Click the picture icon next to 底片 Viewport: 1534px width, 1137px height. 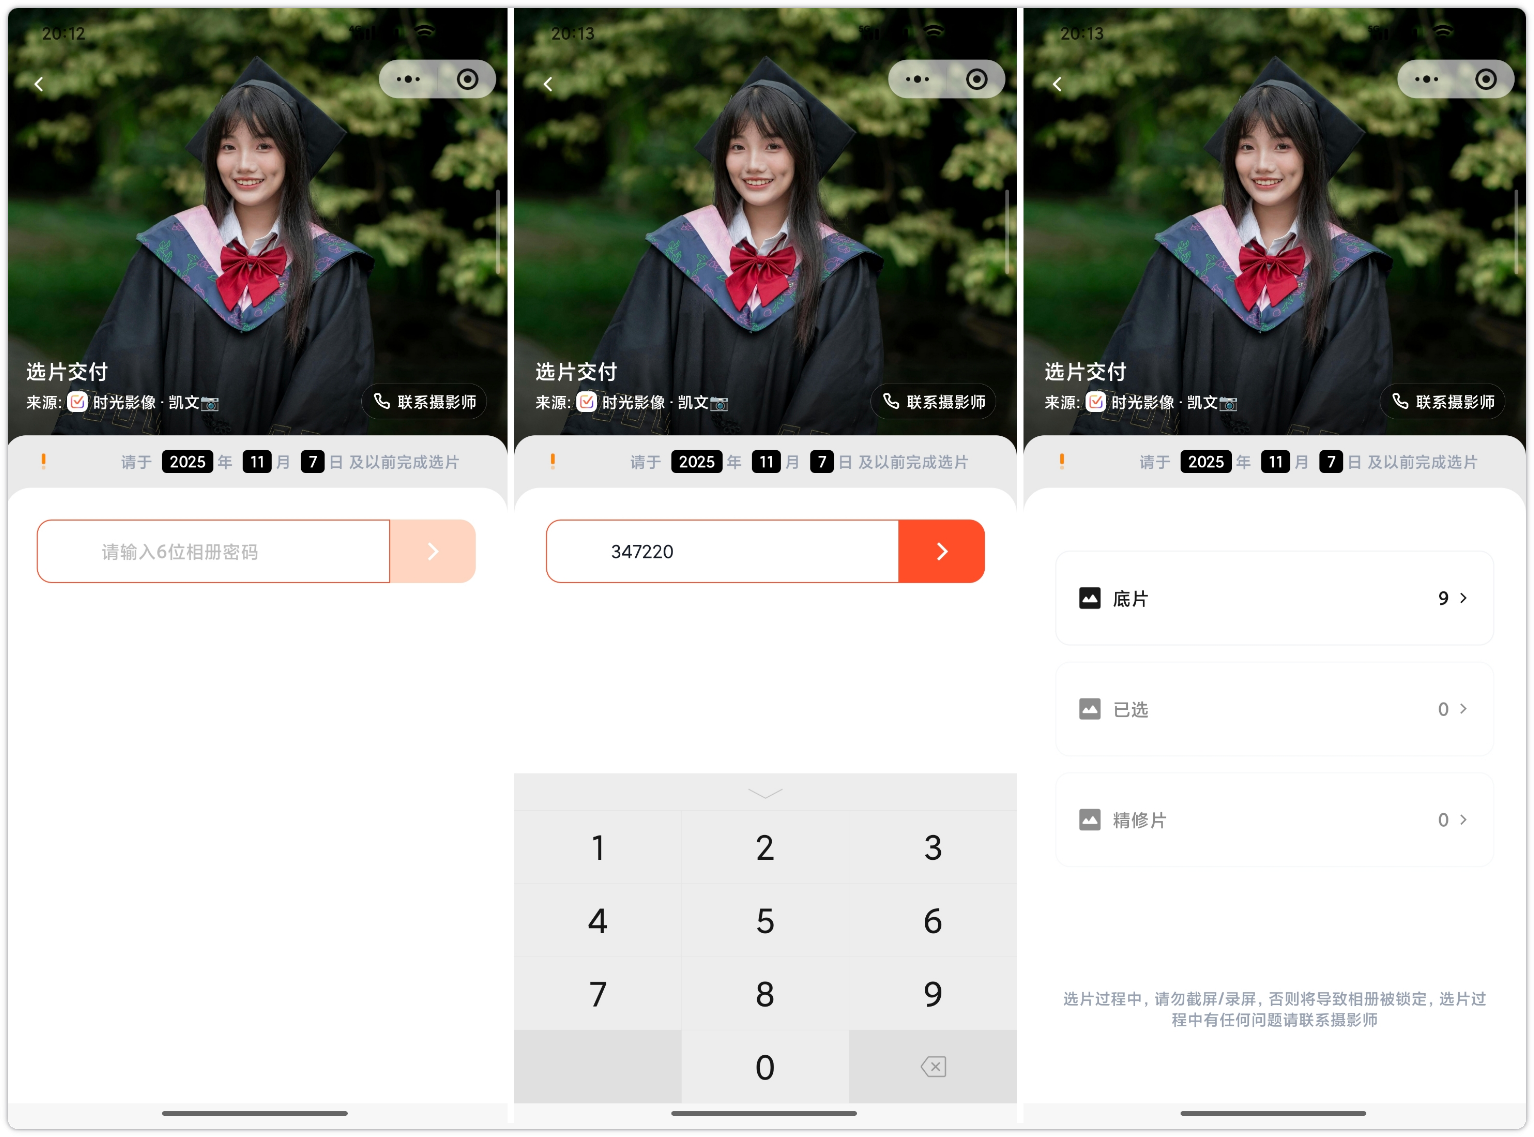pyautogui.click(x=1090, y=598)
